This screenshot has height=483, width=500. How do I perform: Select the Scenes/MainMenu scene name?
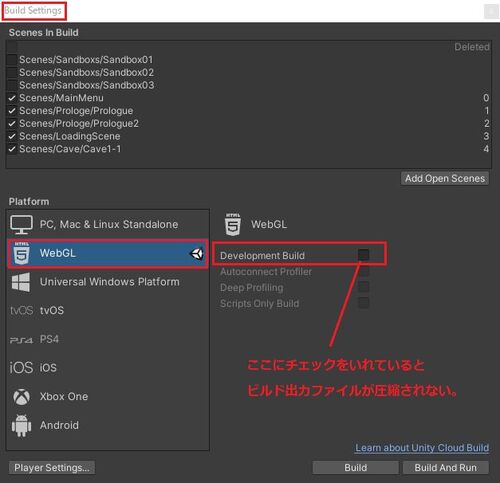(61, 98)
